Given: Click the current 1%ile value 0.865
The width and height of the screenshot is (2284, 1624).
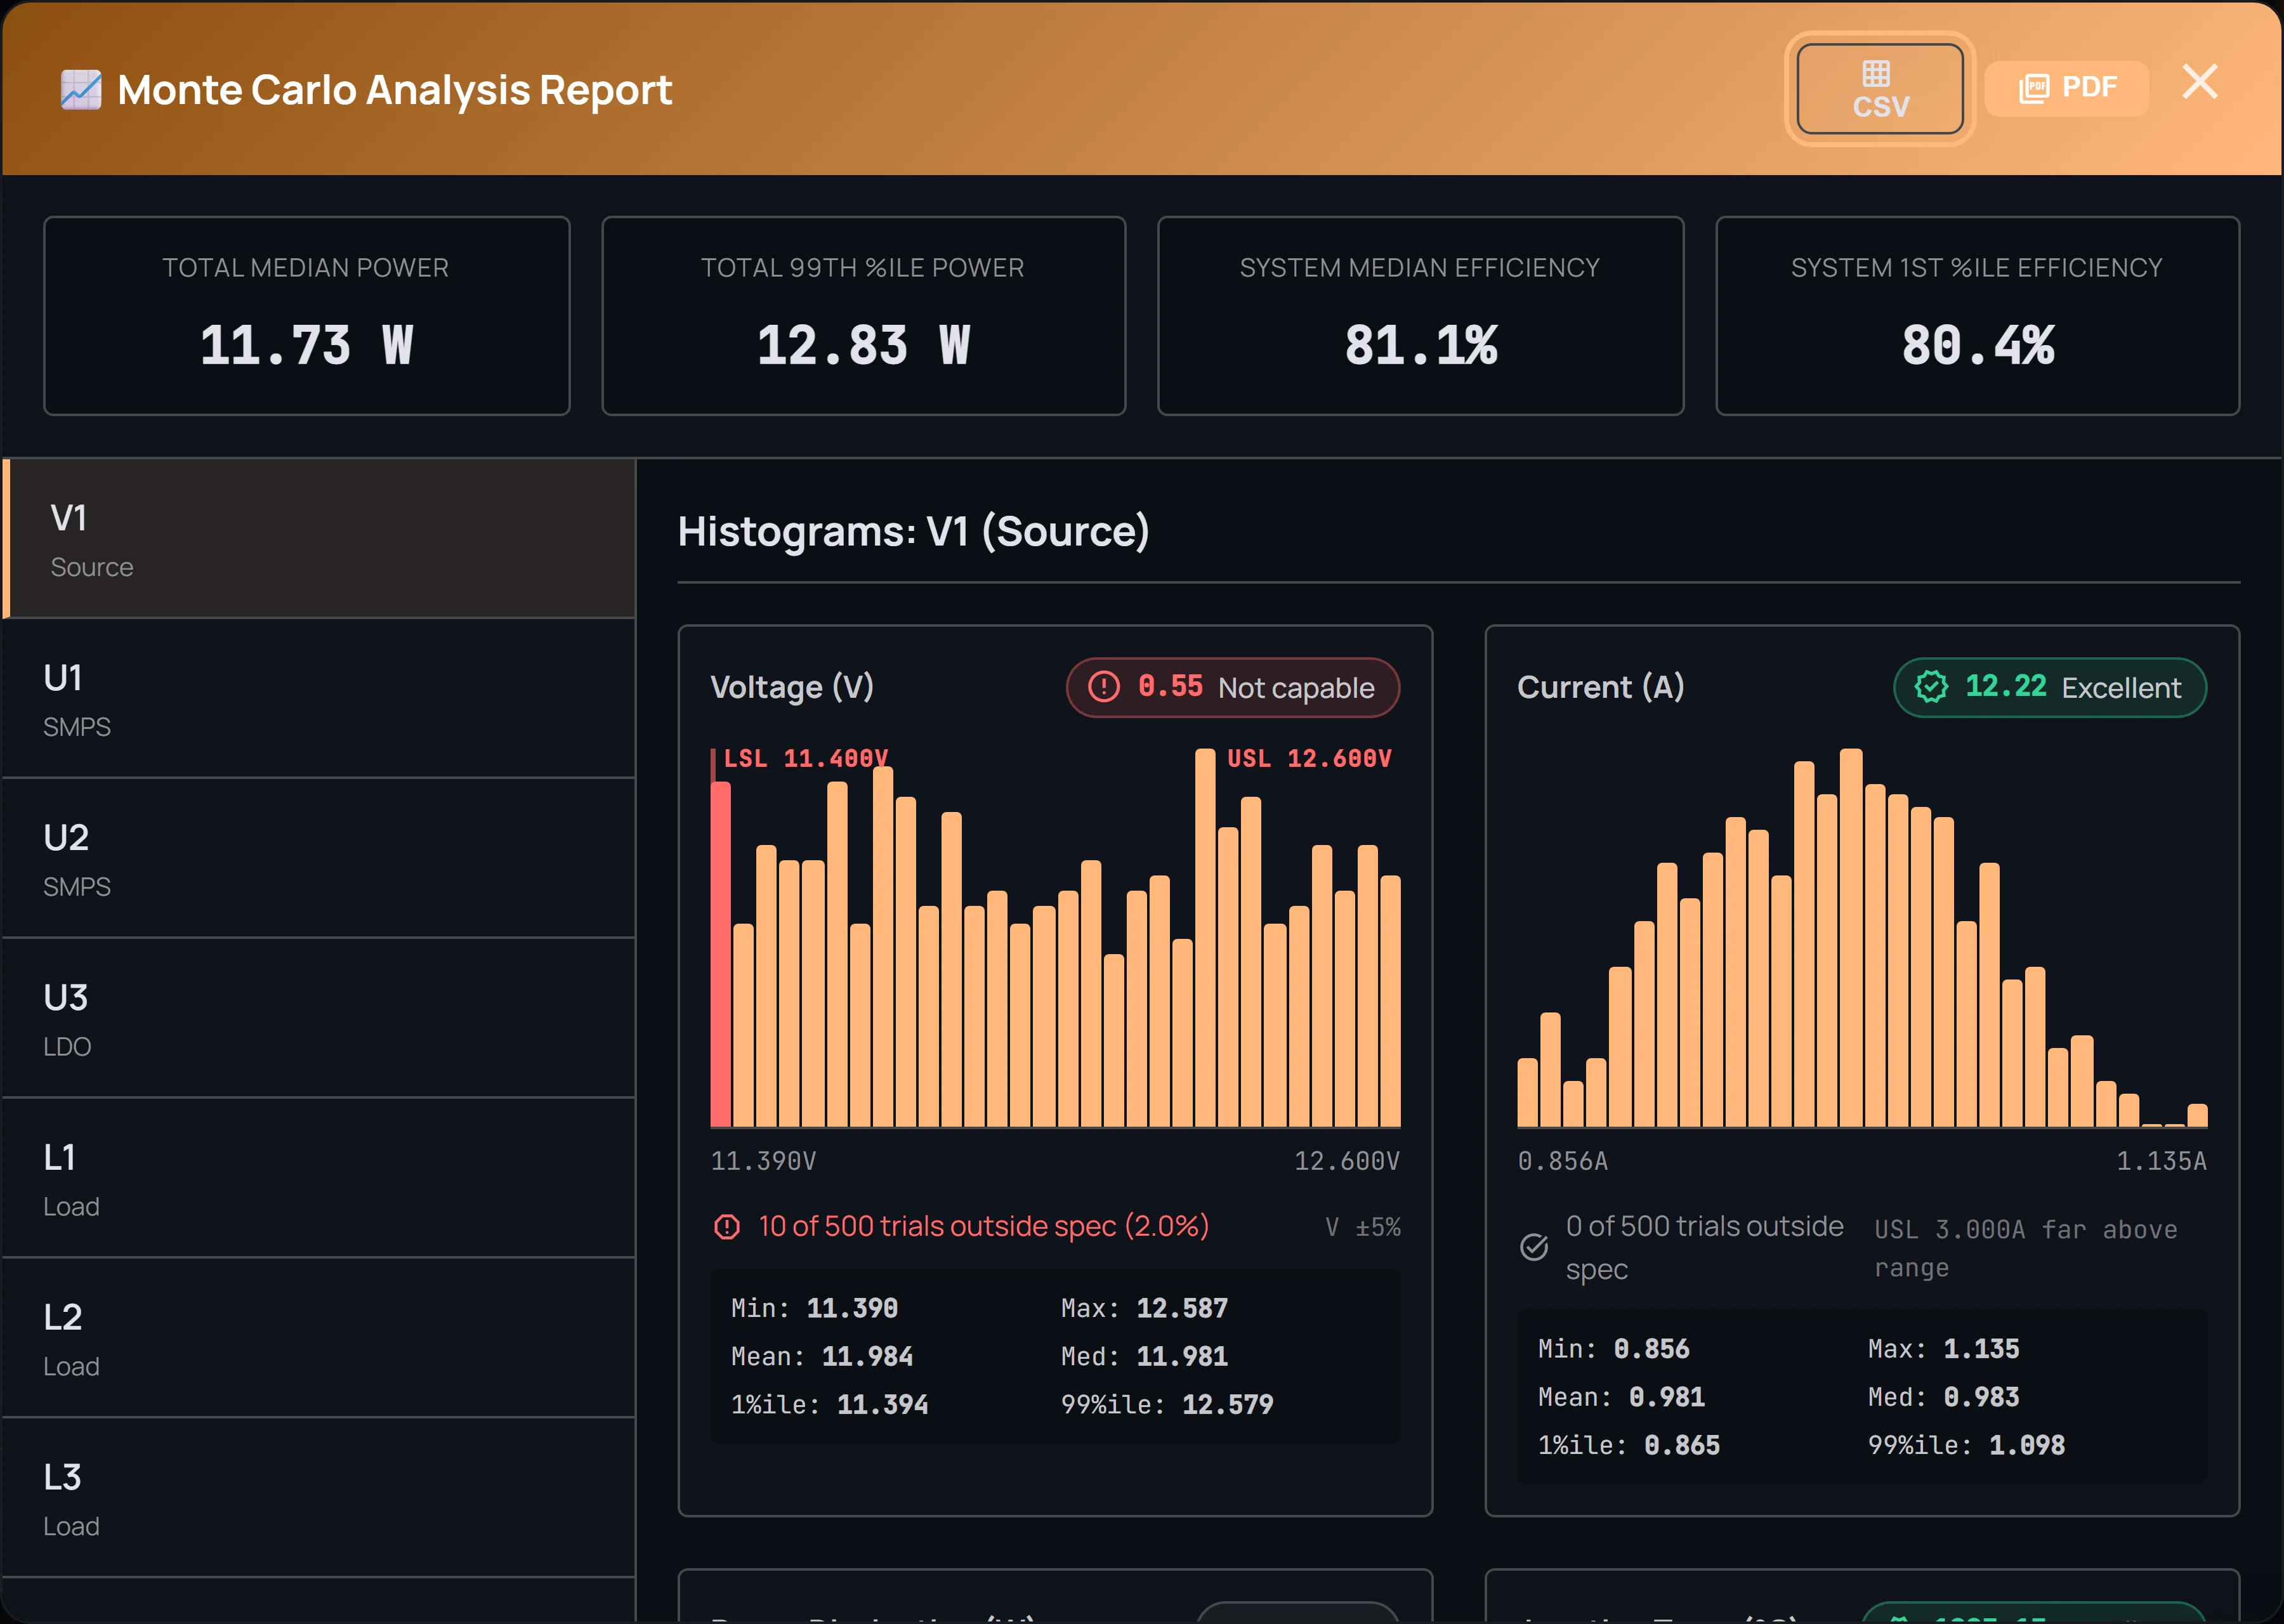Looking at the screenshot, I should [1682, 1445].
